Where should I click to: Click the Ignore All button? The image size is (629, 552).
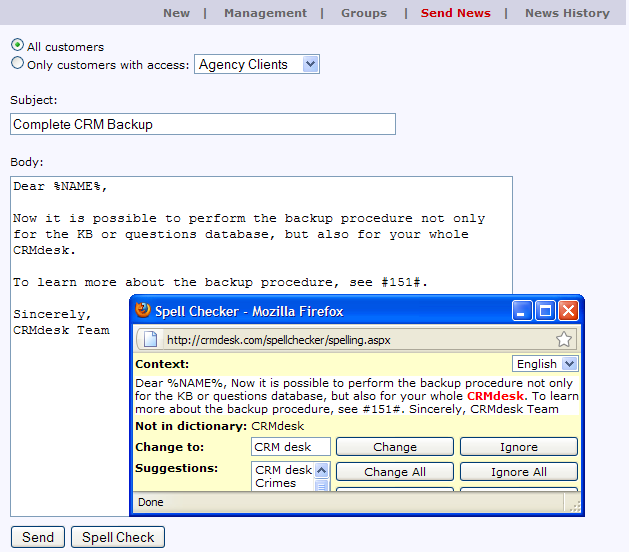(519, 471)
